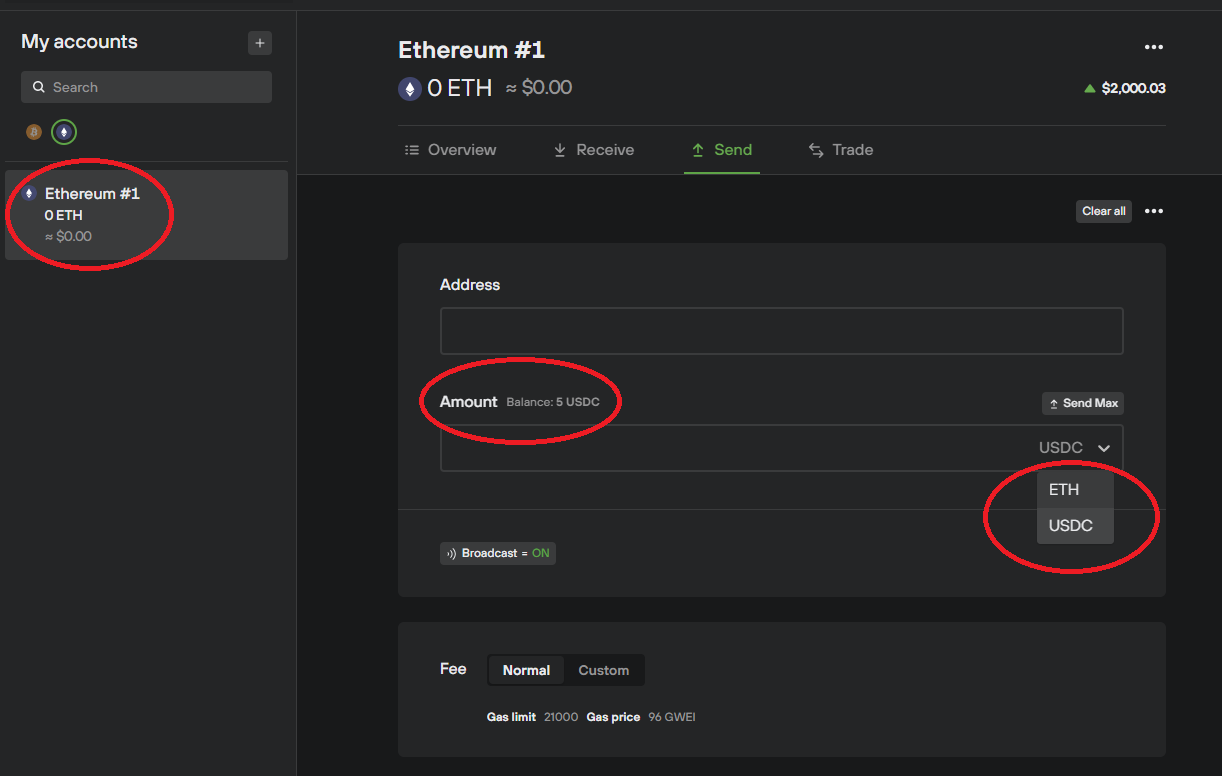Click the Clear all button

(x=1104, y=211)
